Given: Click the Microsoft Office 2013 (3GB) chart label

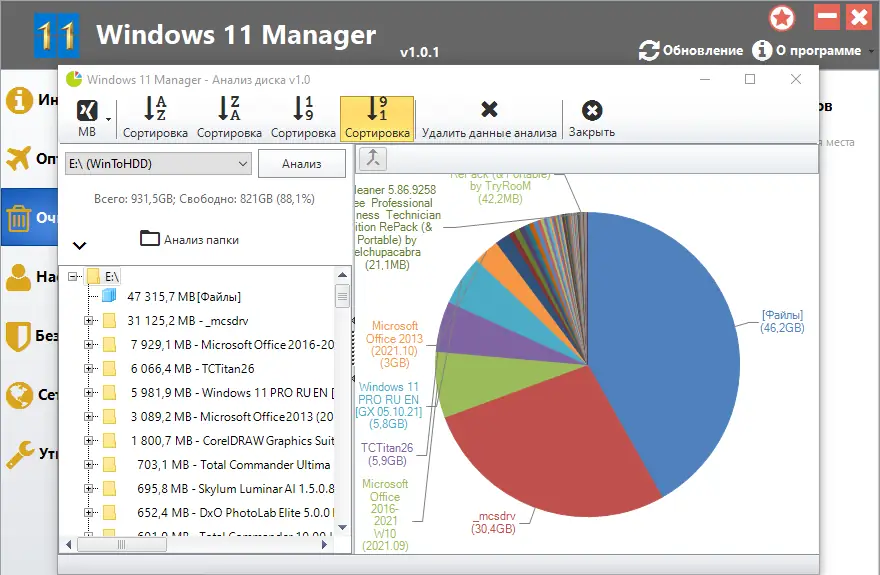Looking at the screenshot, I should click(395, 344).
